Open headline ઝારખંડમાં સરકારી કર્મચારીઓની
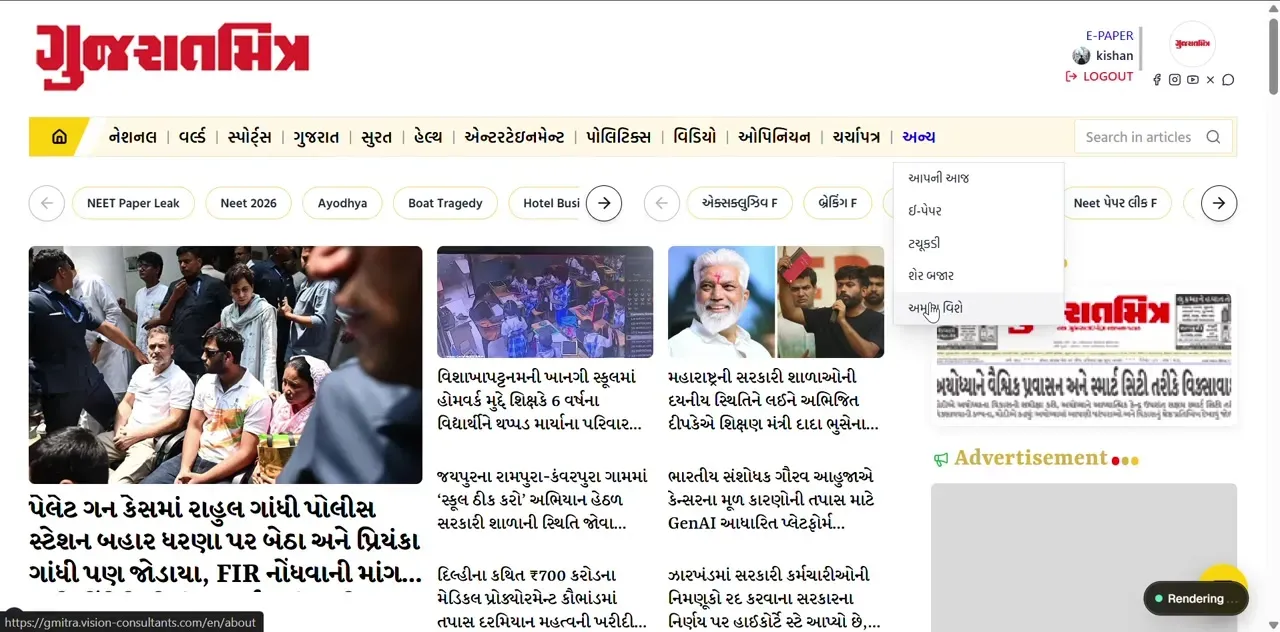The image size is (1280, 632). (x=774, y=598)
